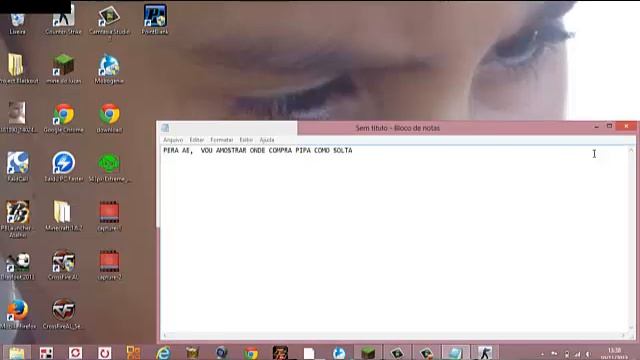This screenshot has width=640, height=360.
Task: Open the capture-2 video file
Action: click(x=109, y=265)
